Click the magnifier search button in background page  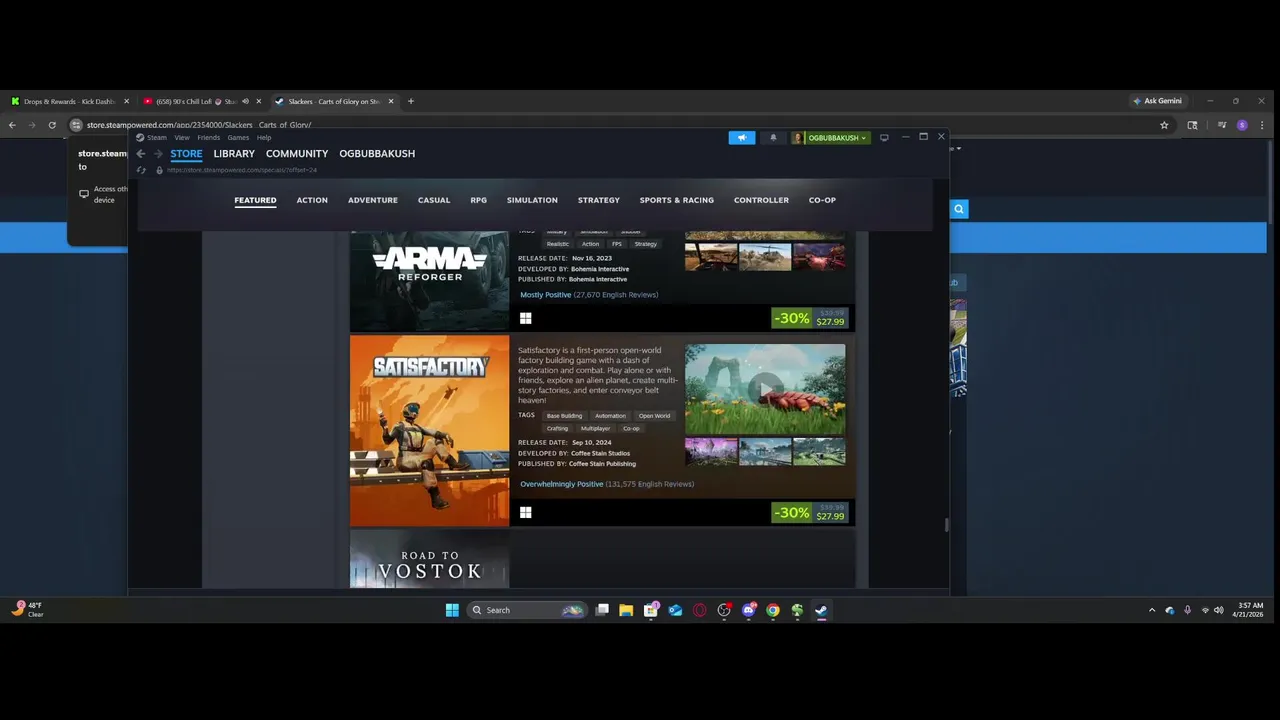[959, 209]
